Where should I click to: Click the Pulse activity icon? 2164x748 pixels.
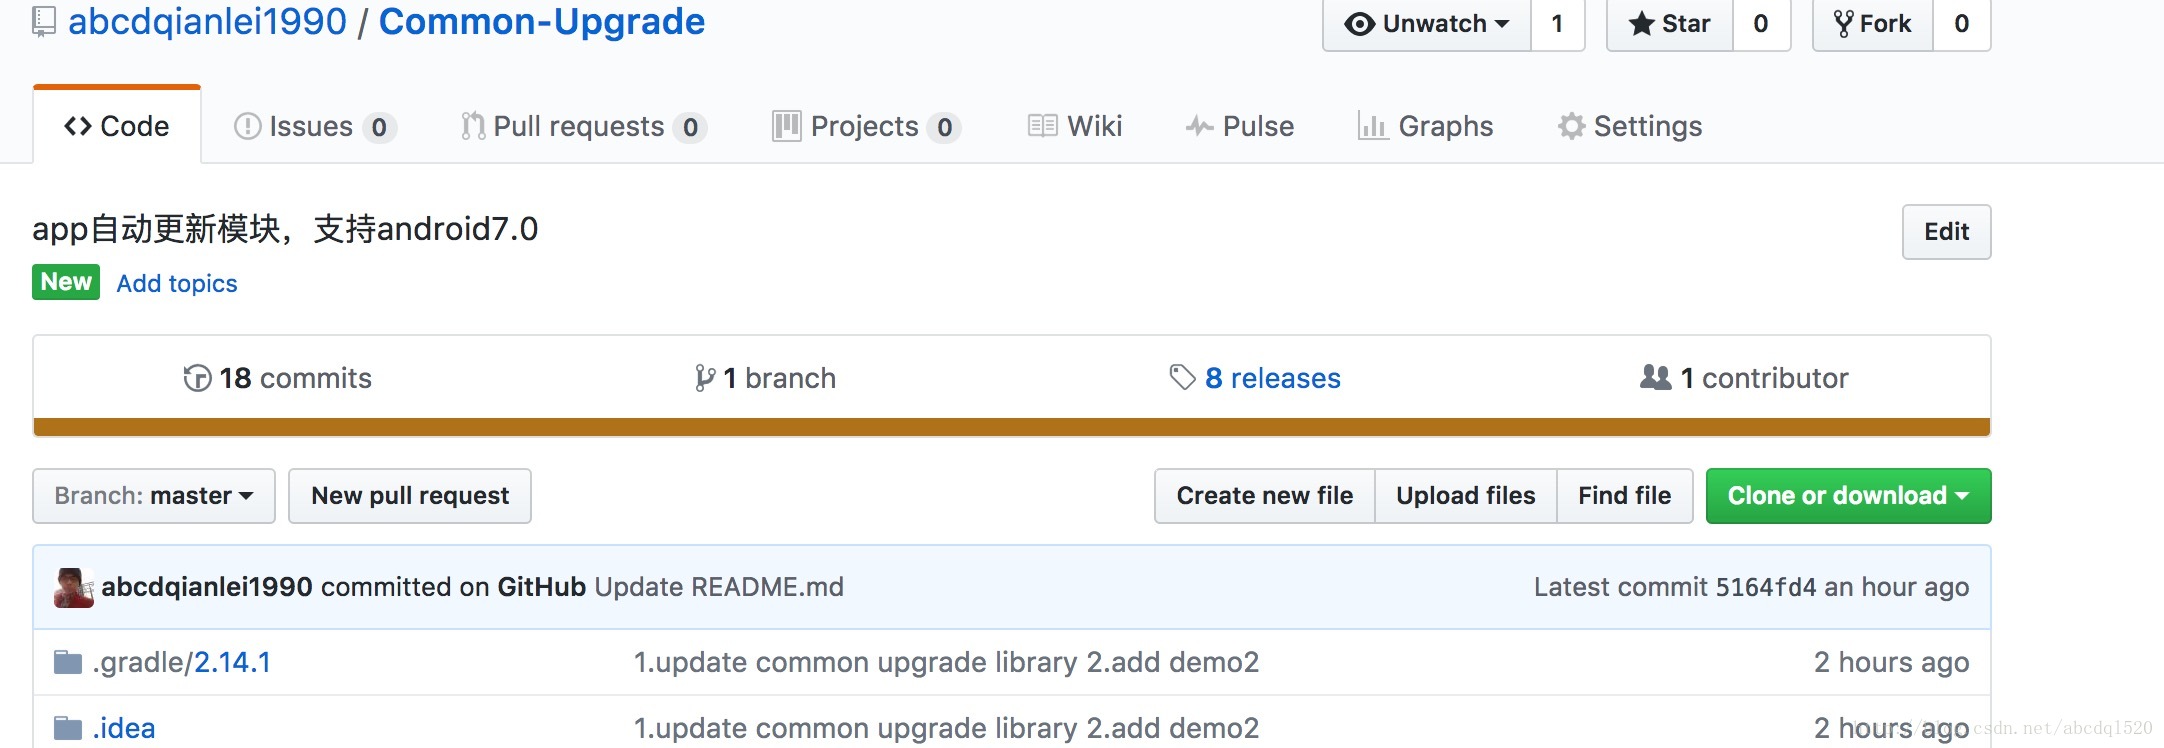point(1200,126)
